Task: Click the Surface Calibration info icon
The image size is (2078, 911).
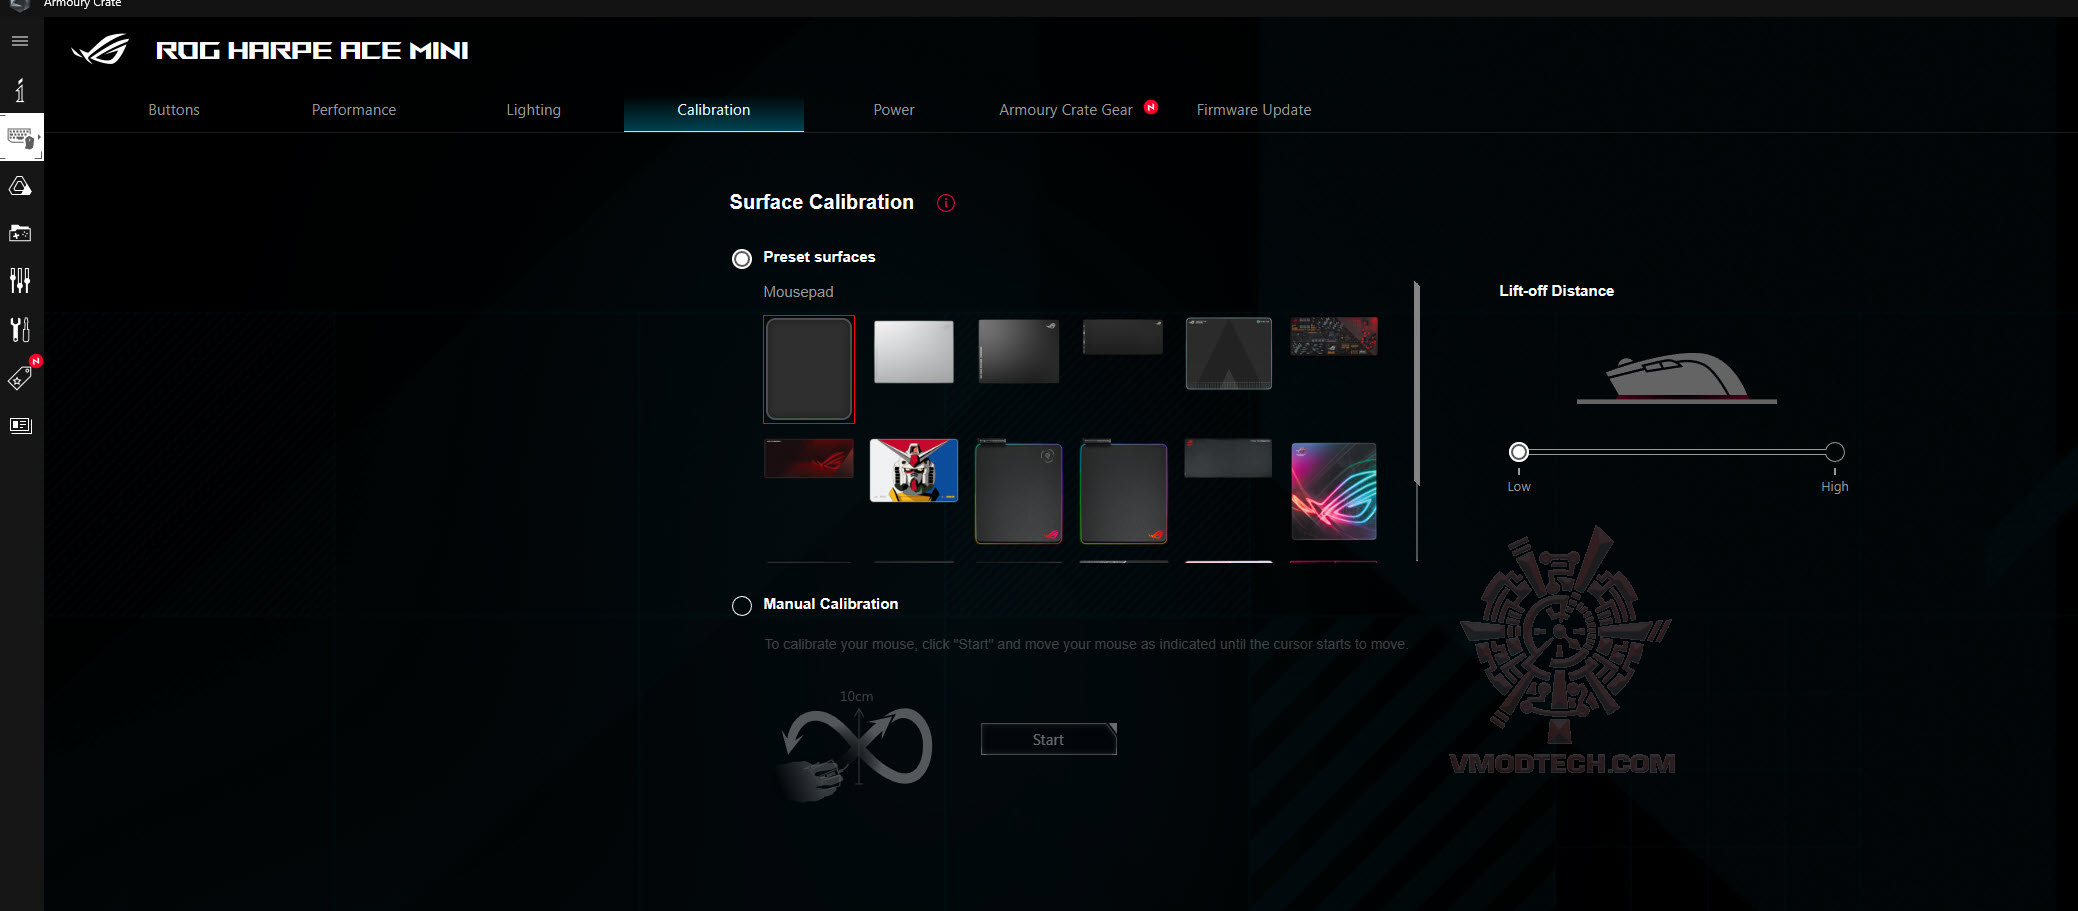Action: (946, 203)
